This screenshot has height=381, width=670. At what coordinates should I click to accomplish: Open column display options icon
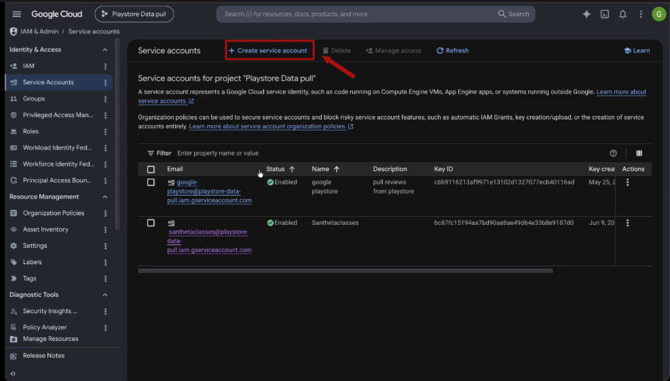639,153
